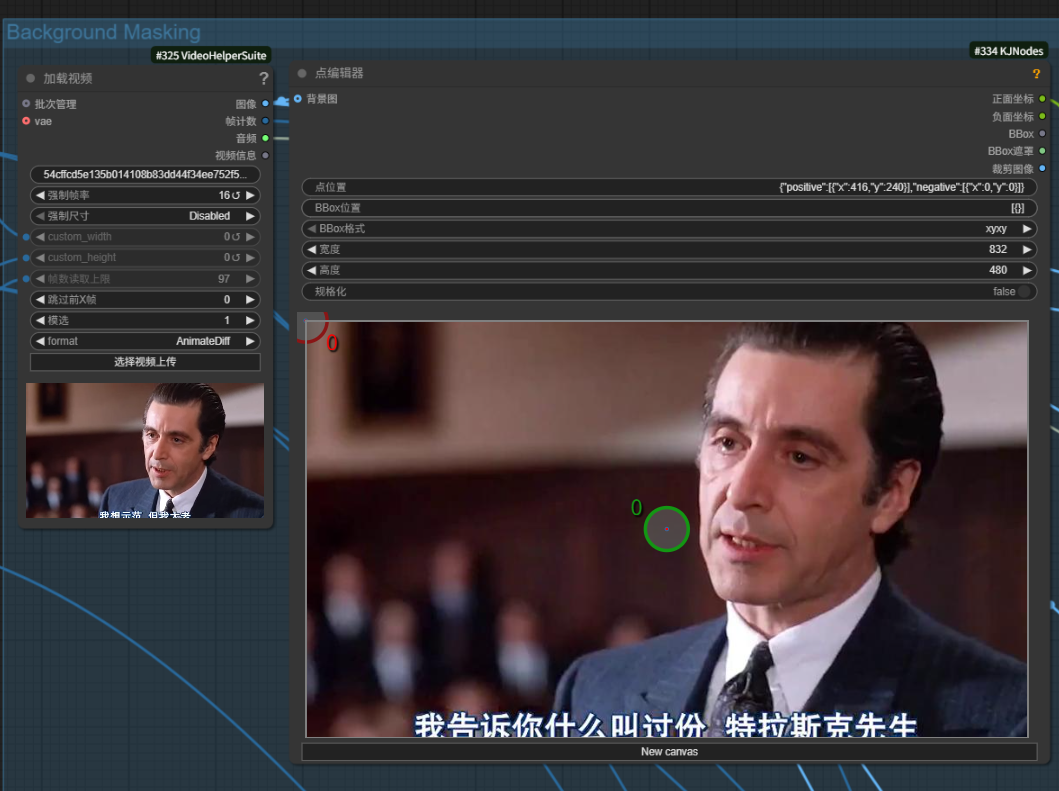1059x791 pixels.
Task: Click the loaded video preview thumbnail
Action: click(x=145, y=451)
